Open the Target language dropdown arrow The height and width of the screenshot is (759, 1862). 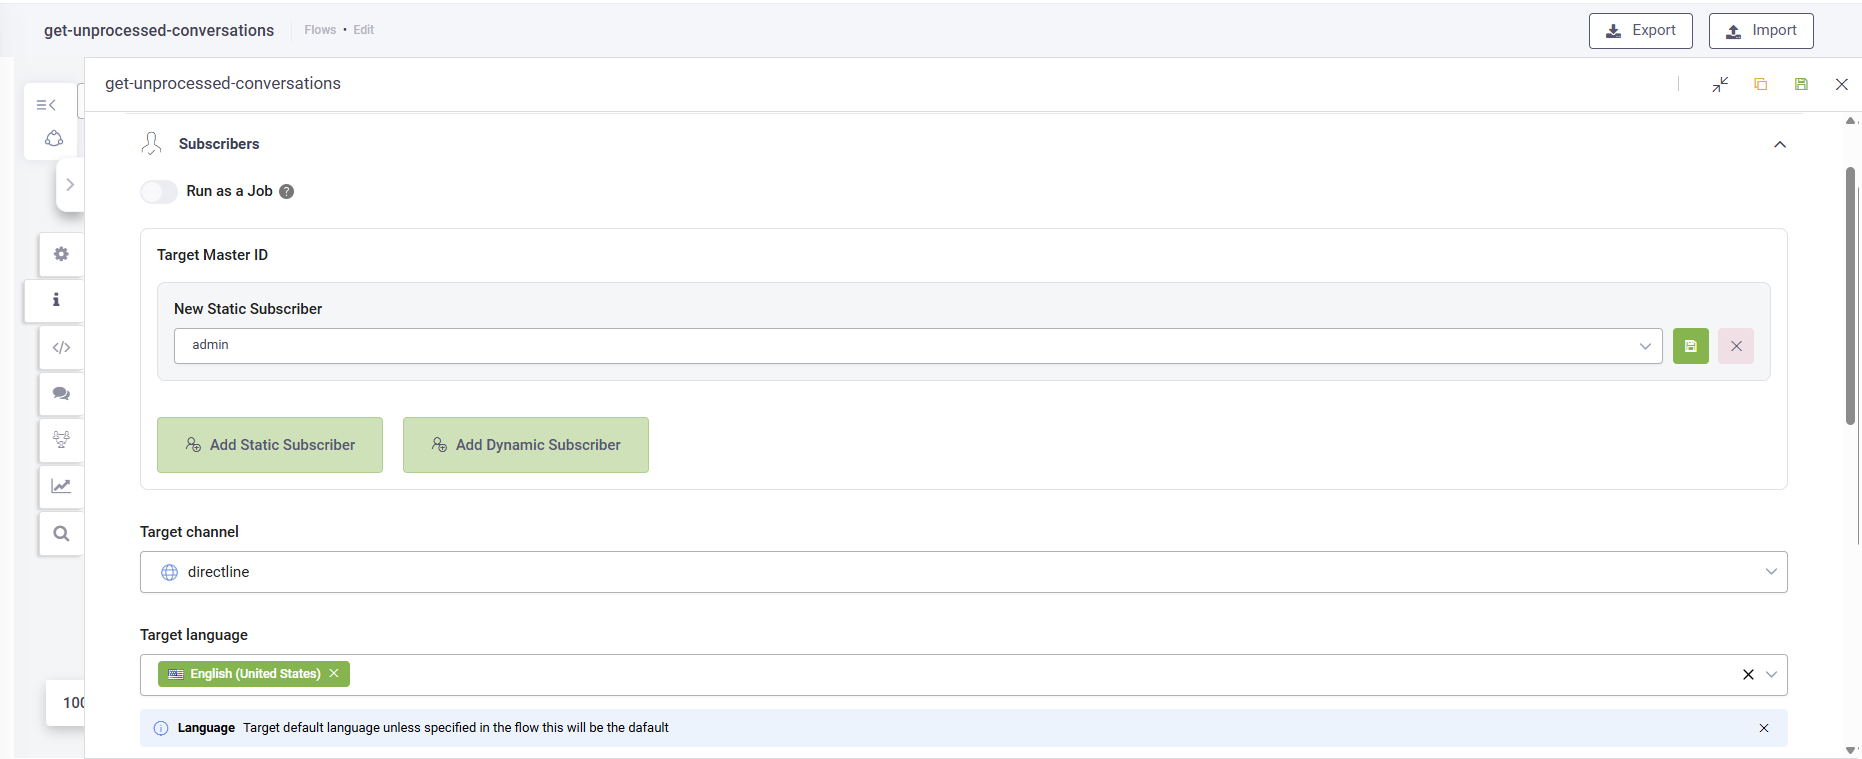point(1772,675)
